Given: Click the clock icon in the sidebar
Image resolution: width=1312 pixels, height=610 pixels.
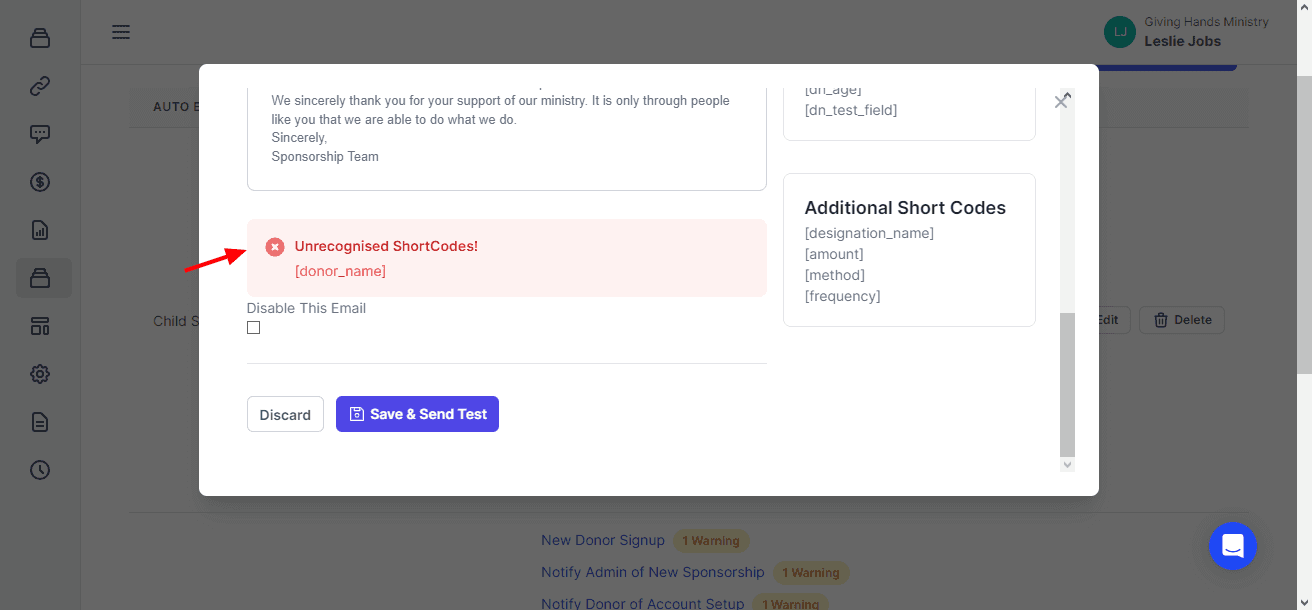Looking at the screenshot, I should (x=40, y=470).
